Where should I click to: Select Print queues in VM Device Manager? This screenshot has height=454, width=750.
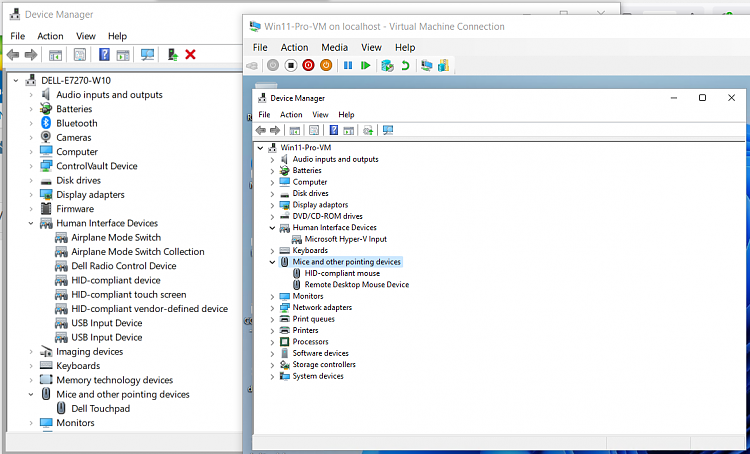pos(314,319)
